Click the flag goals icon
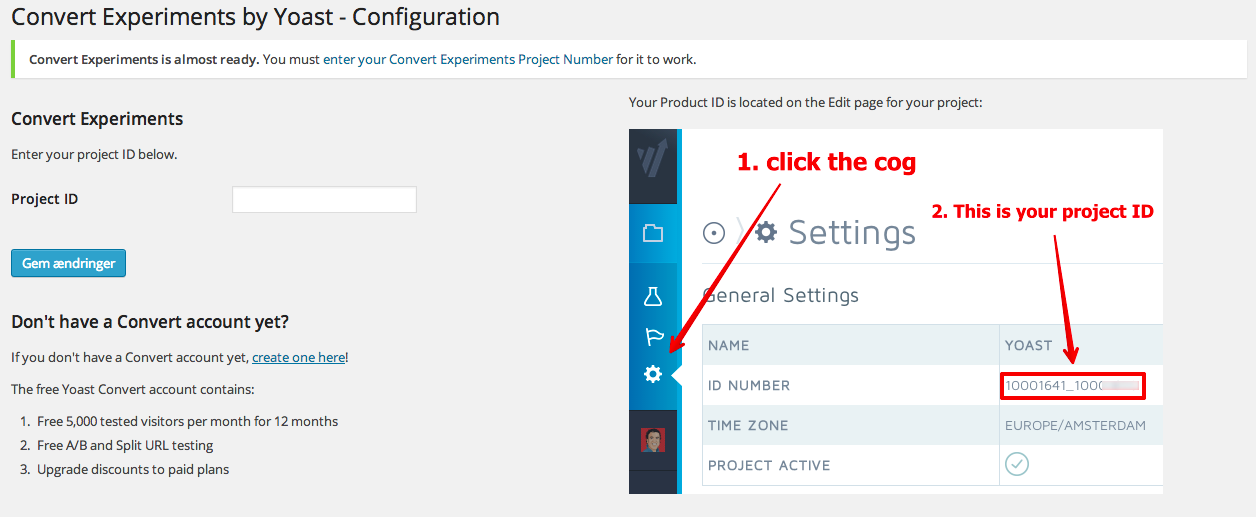The image size is (1256, 517). pos(654,336)
